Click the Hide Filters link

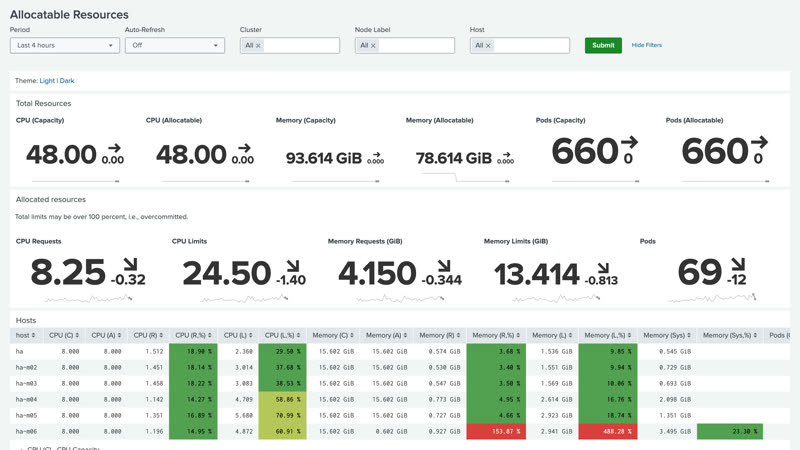click(646, 45)
